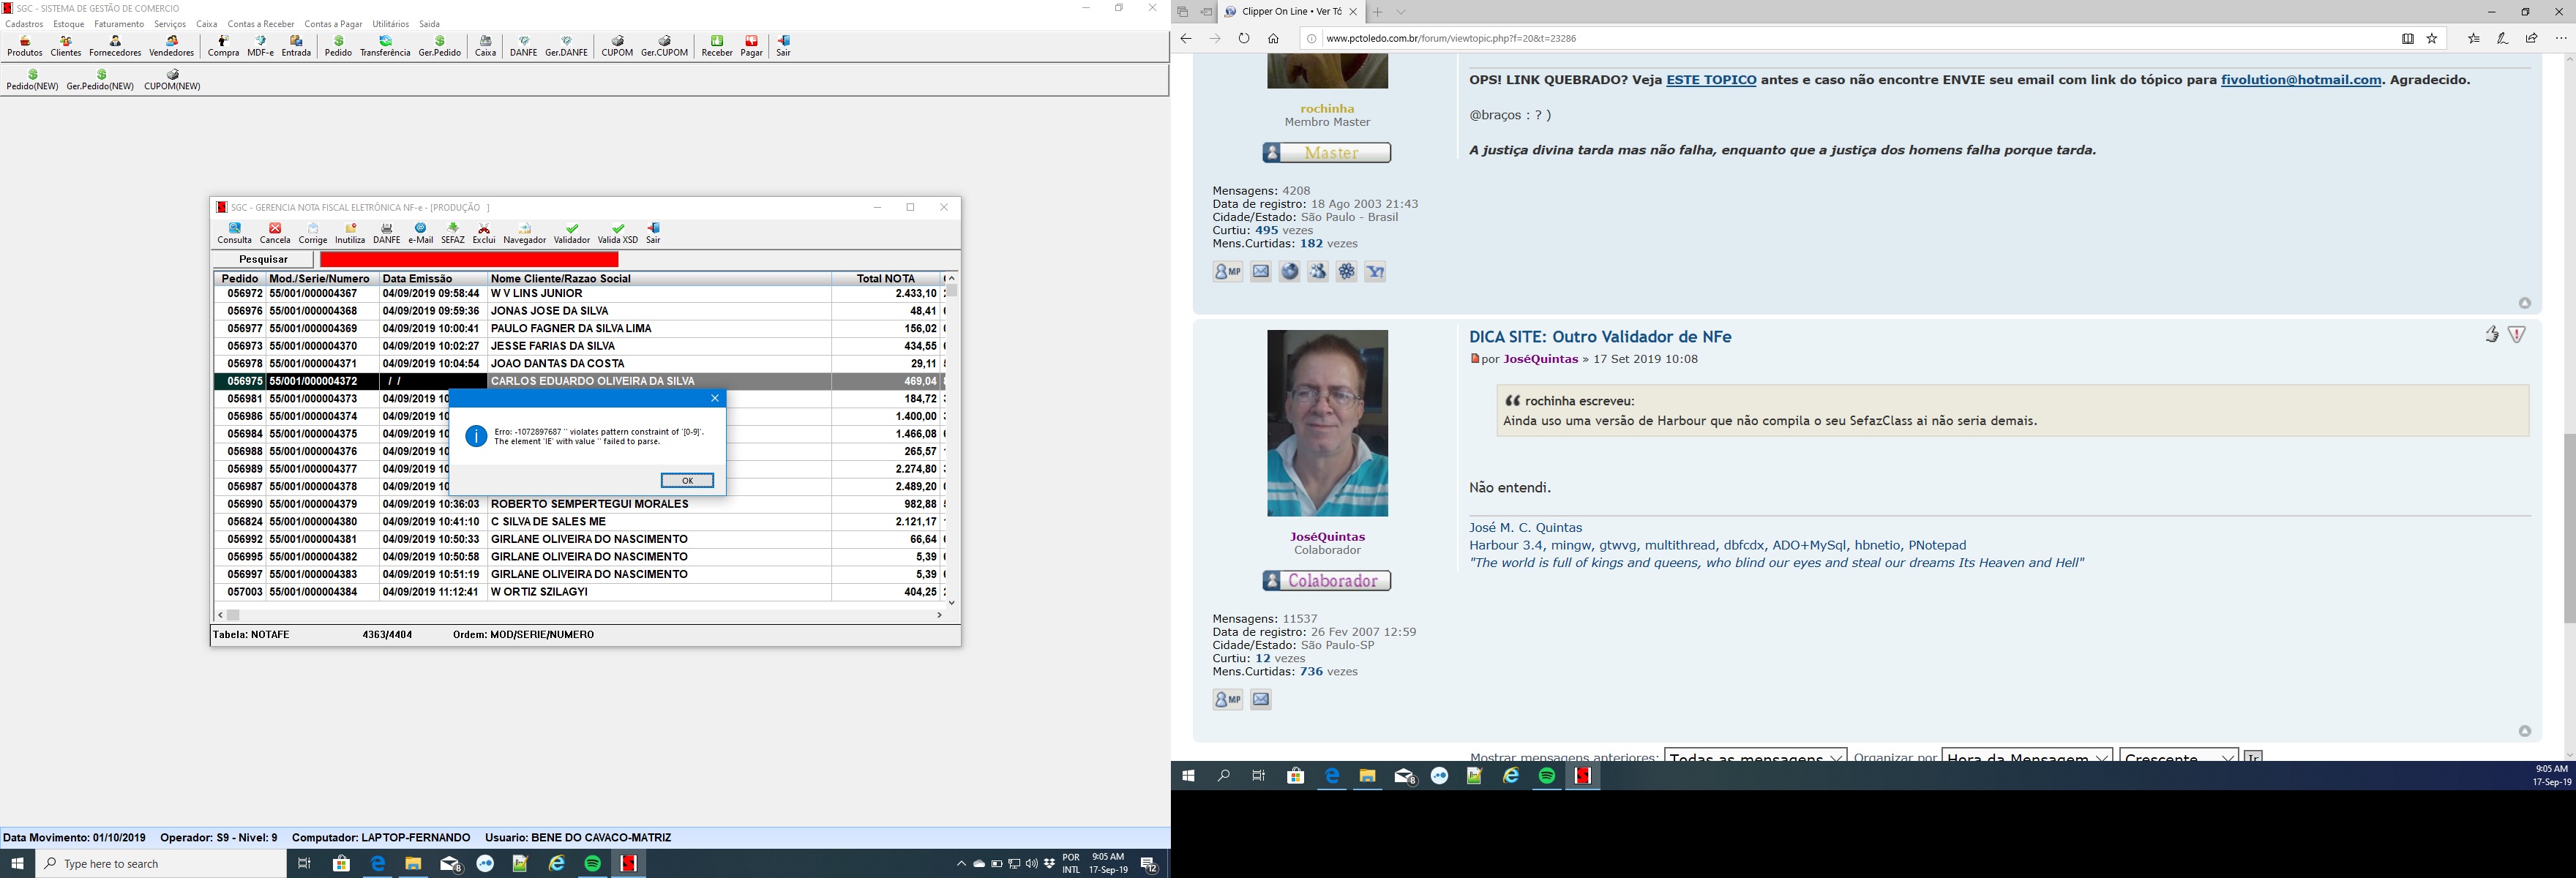Open the Faturamento menu
Screen dimensions: 2576x878
[119, 24]
